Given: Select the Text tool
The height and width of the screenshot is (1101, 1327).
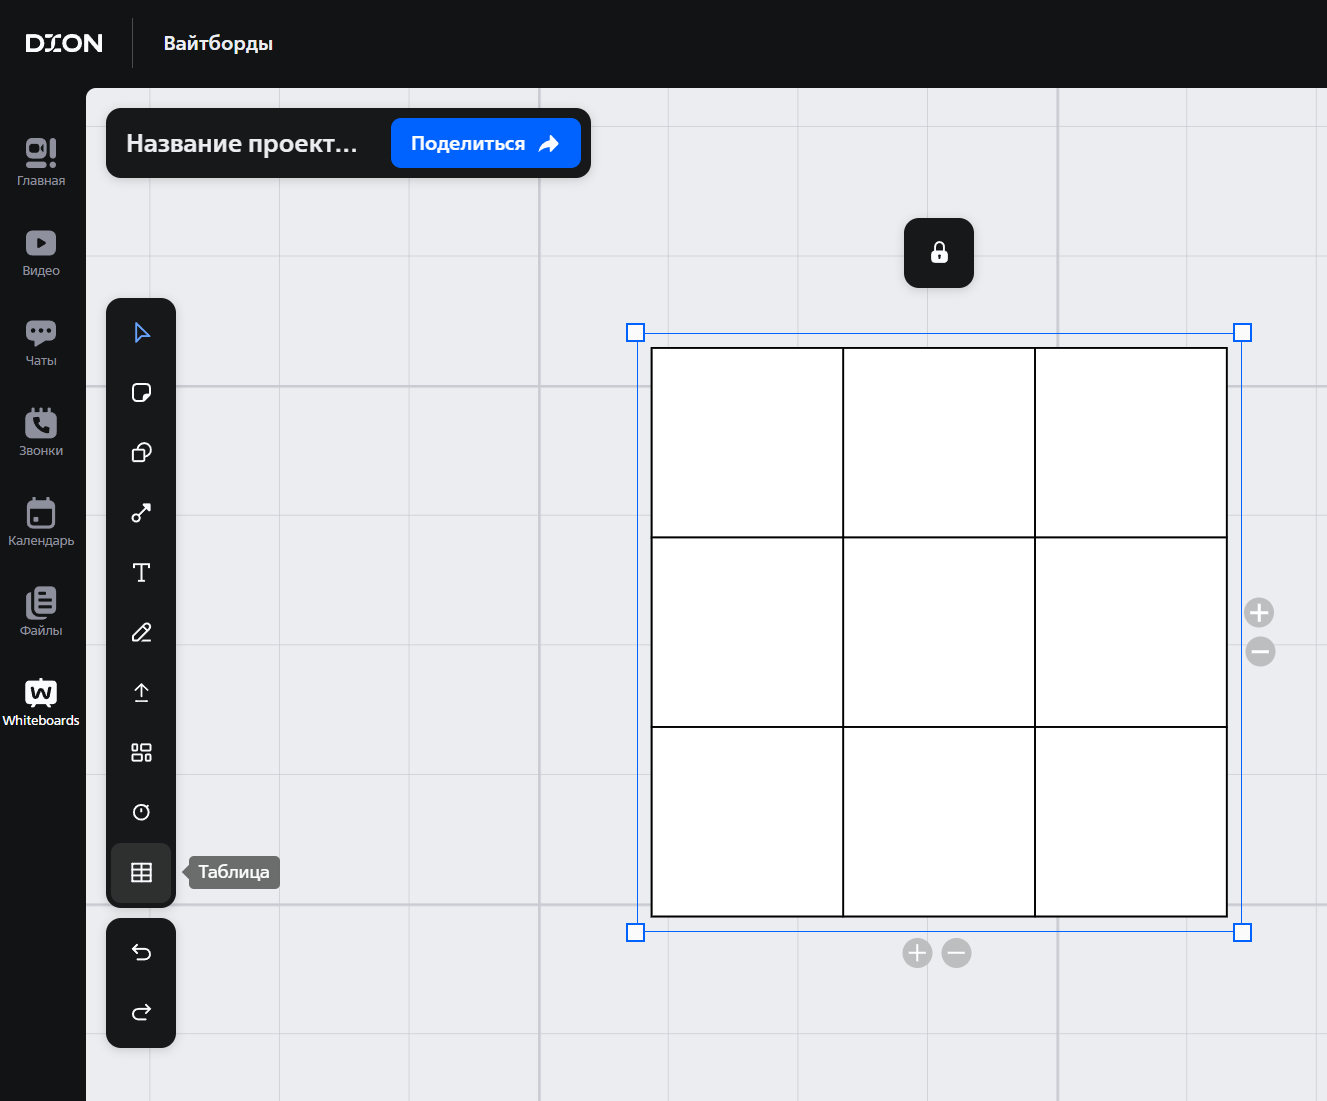Looking at the screenshot, I should [x=141, y=573].
